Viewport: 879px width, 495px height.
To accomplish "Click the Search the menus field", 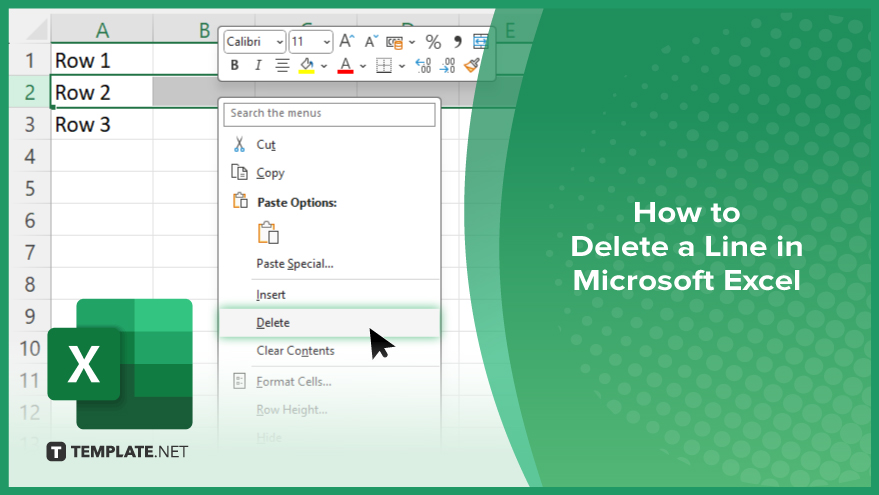I will [329, 114].
